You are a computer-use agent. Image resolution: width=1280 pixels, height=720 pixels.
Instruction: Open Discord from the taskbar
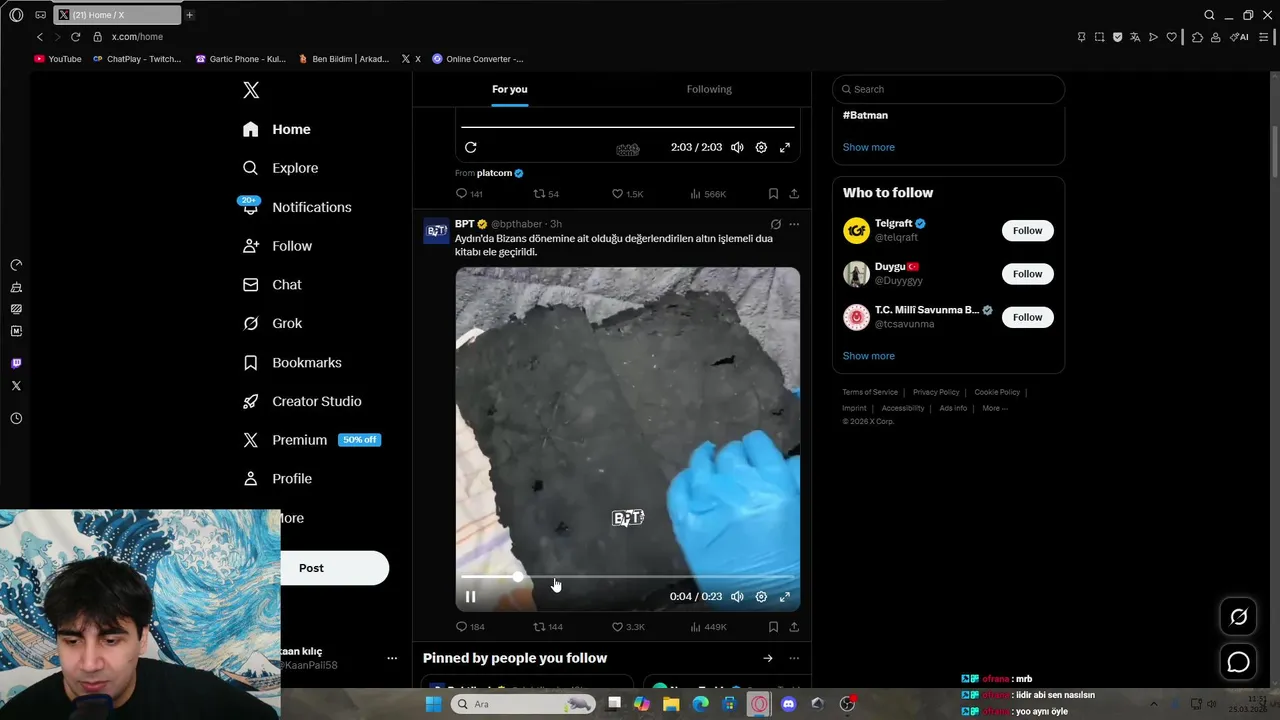[x=788, y=704]
